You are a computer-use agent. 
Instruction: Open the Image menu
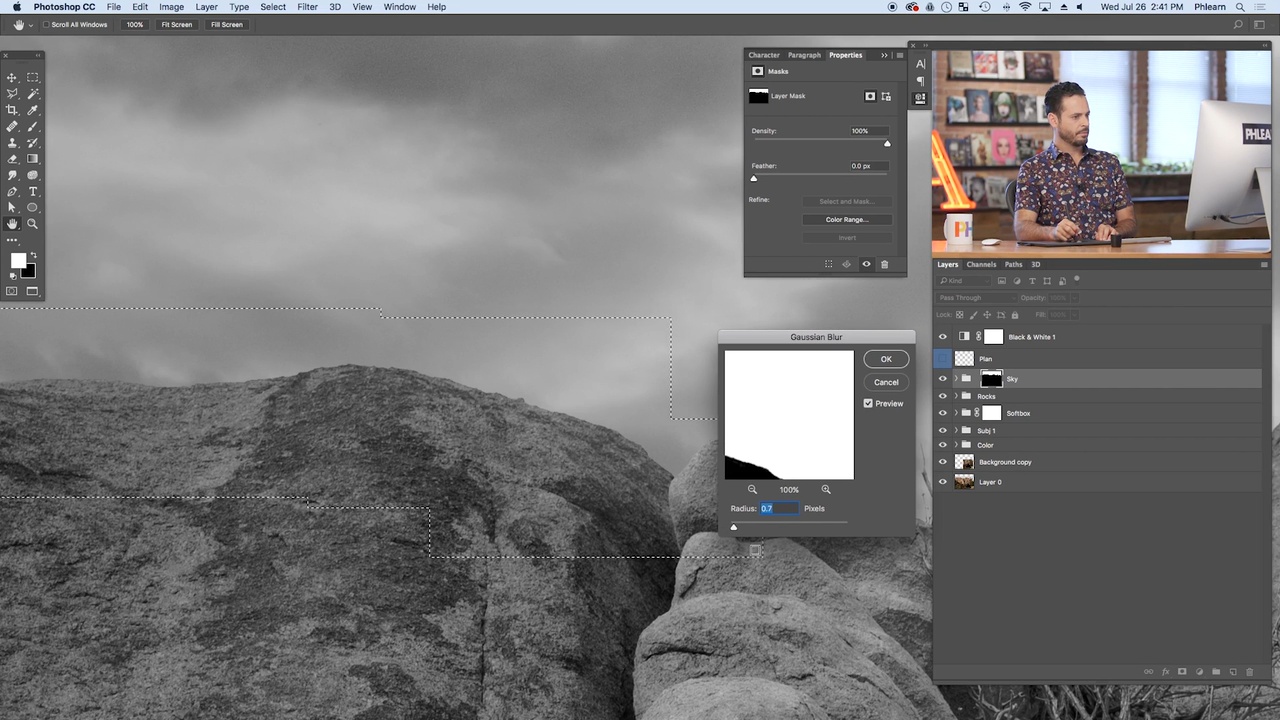tap(172, 7)
